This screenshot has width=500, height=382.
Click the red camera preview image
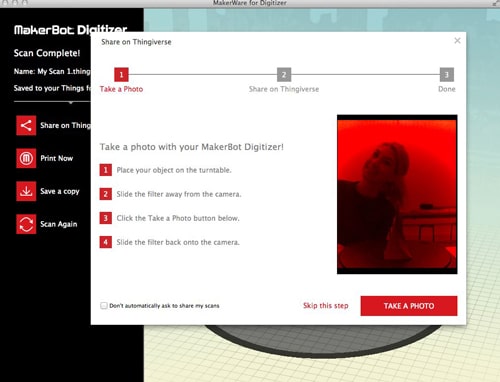(397, 194)
